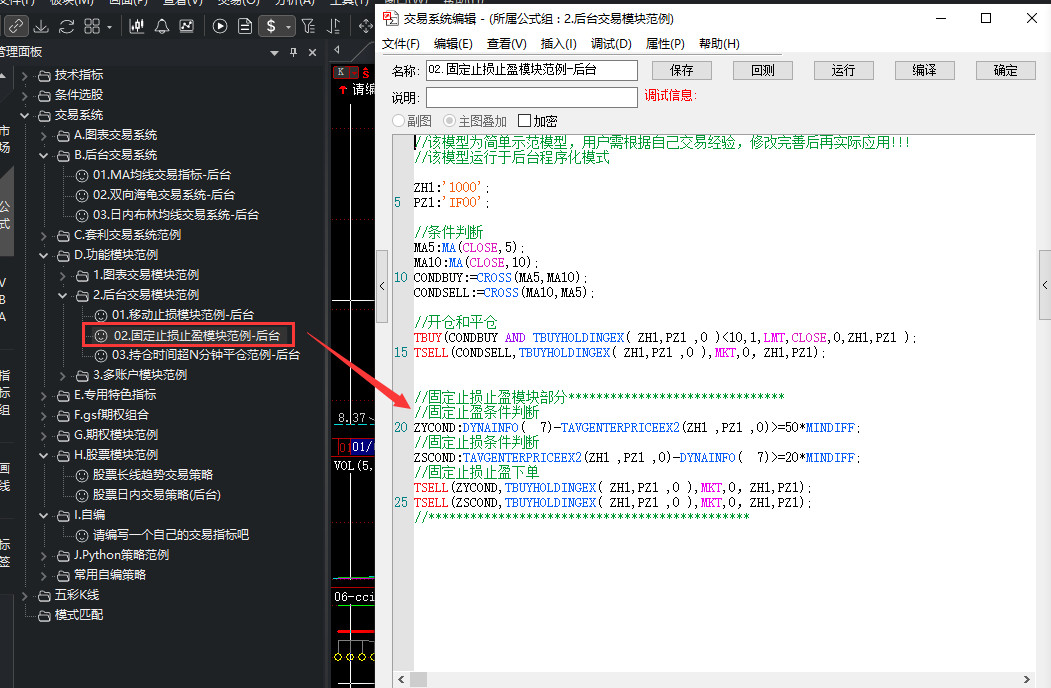The width and height of the screenshot is (1051, 688).
Task: Toggle the link chain icon in toolbar
Action: [x=15, y=26]
